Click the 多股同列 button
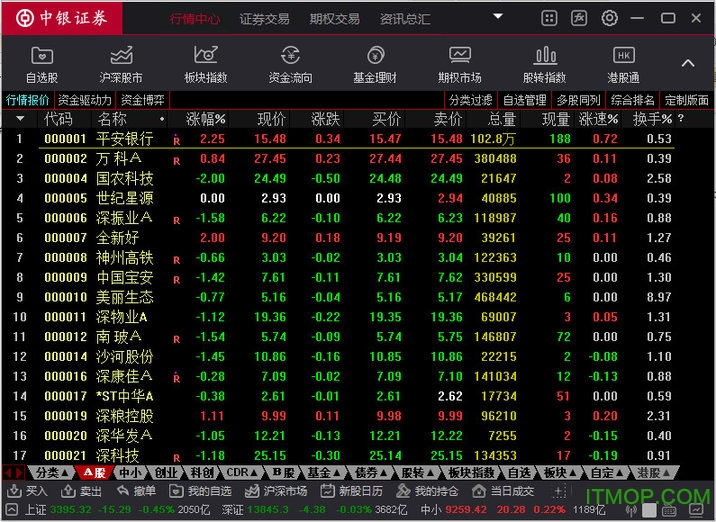The height and width of the screenshot is (522, 716). (578, 100)
